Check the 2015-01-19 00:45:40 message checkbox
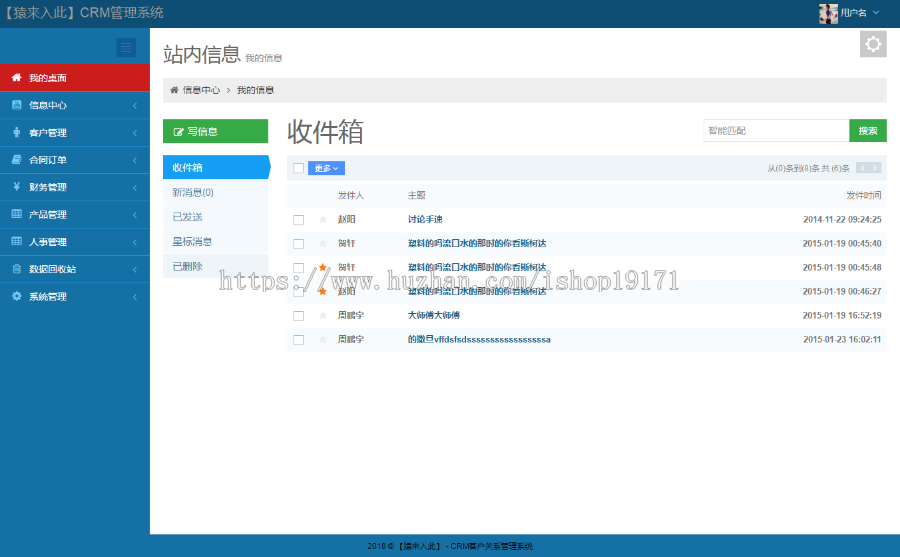This screenshot has height=557, width=900. click(x=298, y=244)
